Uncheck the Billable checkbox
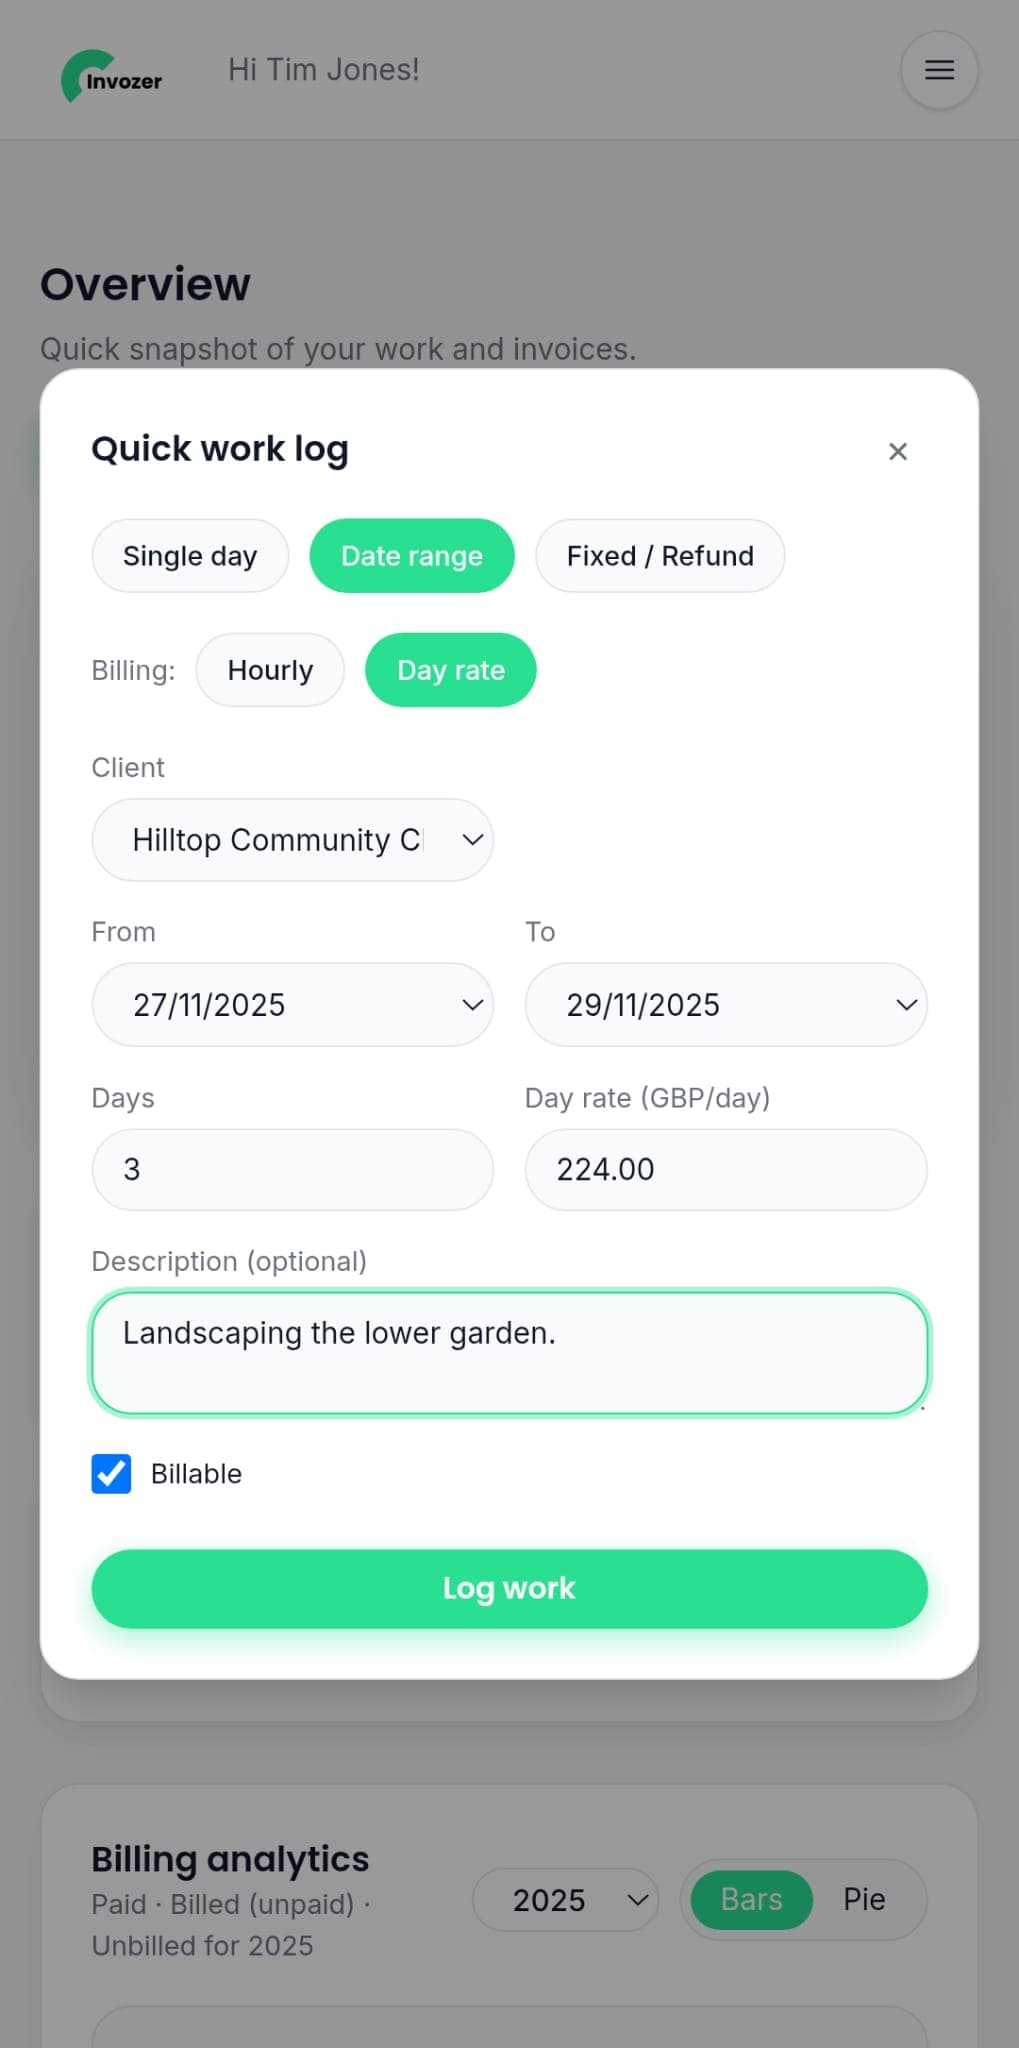The image size is (1019, 2048). (x=111, y=1473)
